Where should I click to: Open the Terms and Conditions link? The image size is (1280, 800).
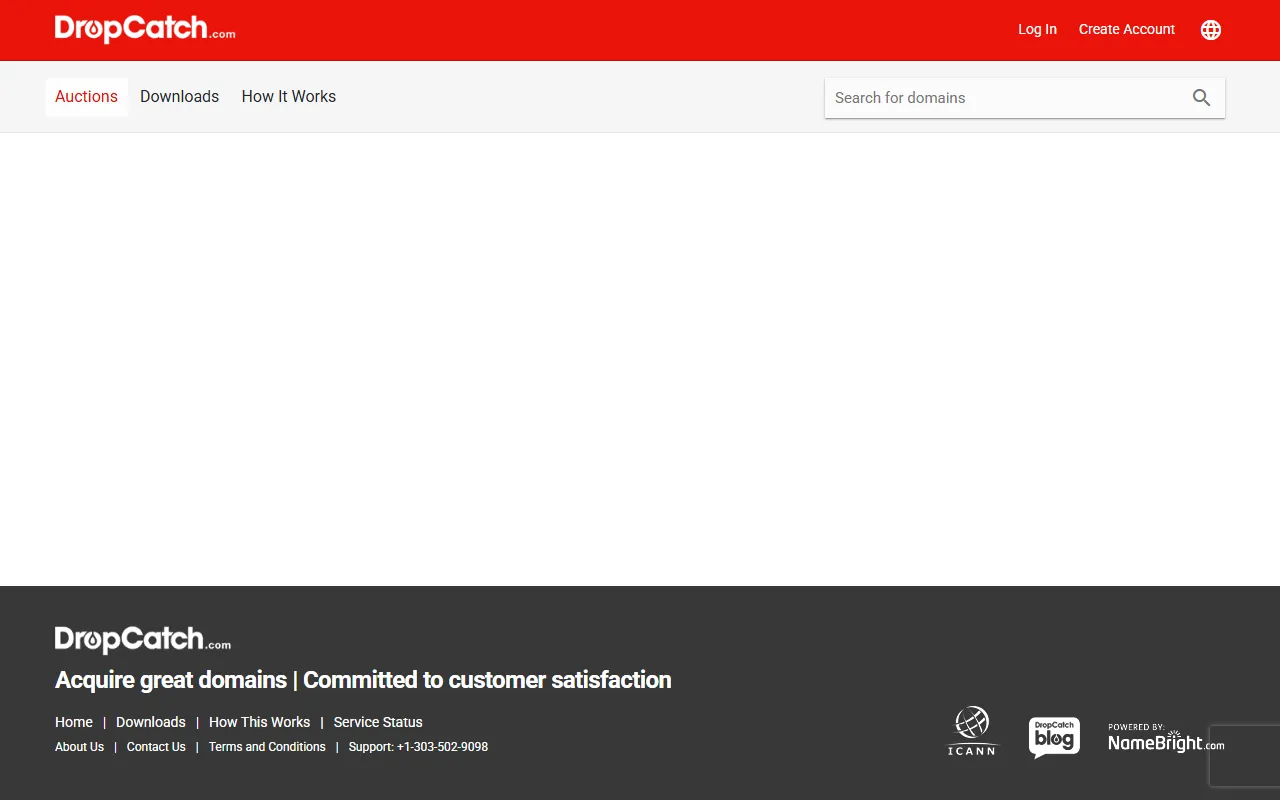267,747
